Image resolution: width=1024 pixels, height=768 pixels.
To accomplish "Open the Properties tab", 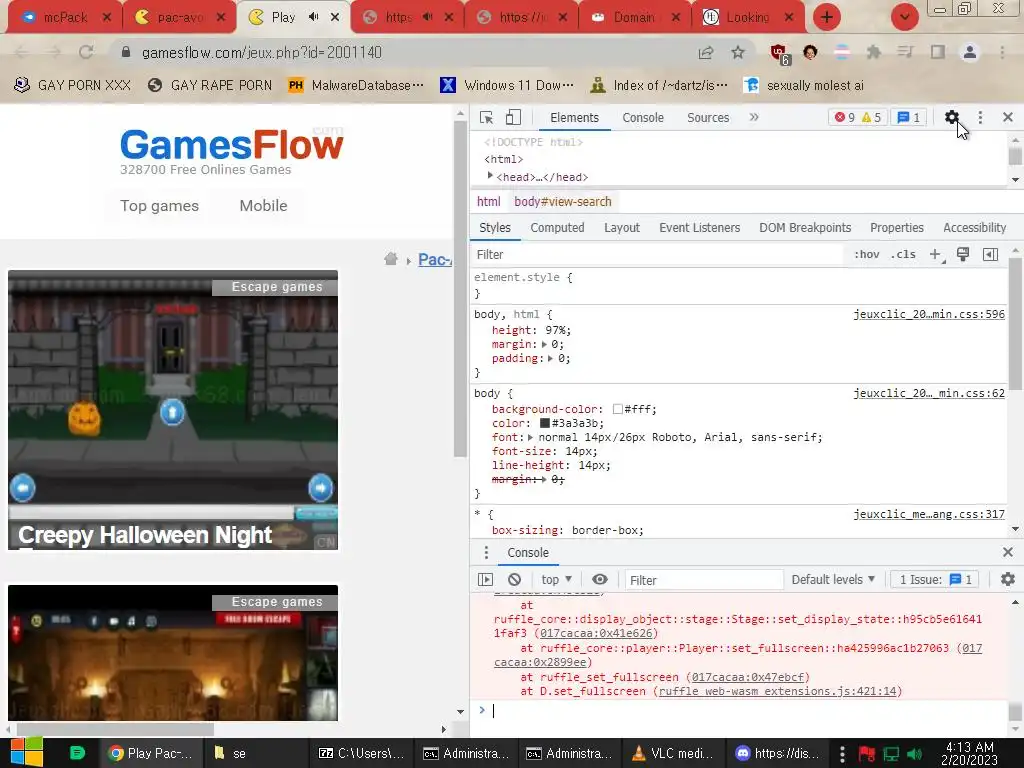I will click(x=897, y=227).
